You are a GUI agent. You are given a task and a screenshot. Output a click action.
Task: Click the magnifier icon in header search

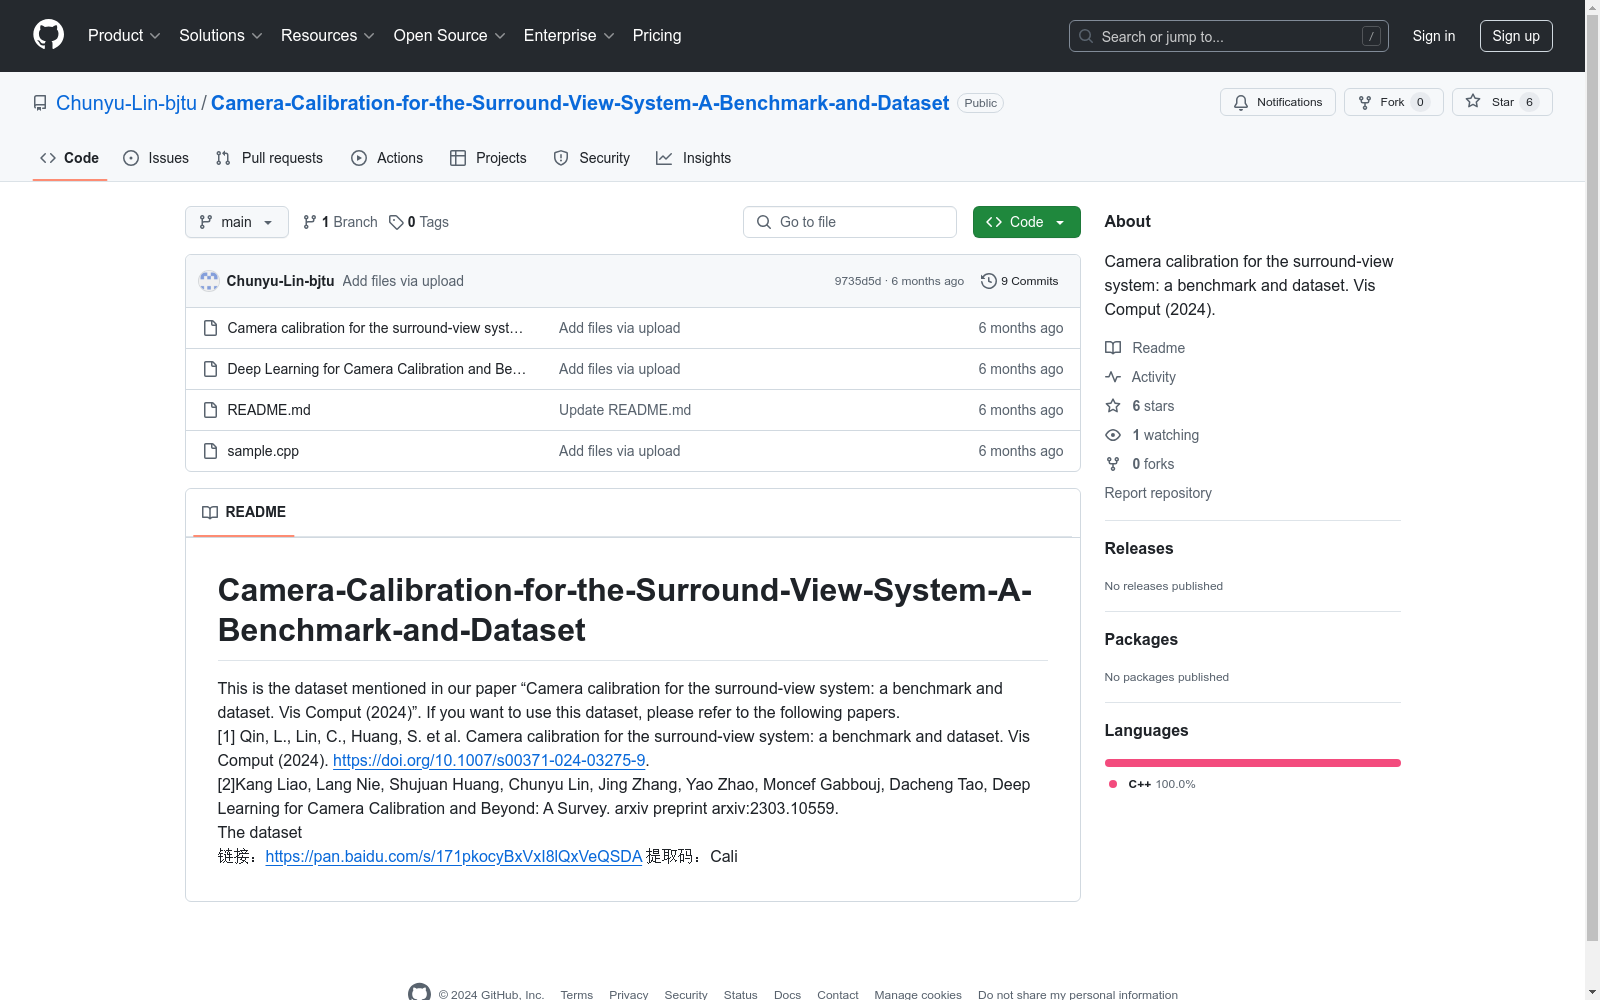click(1086, 36)
